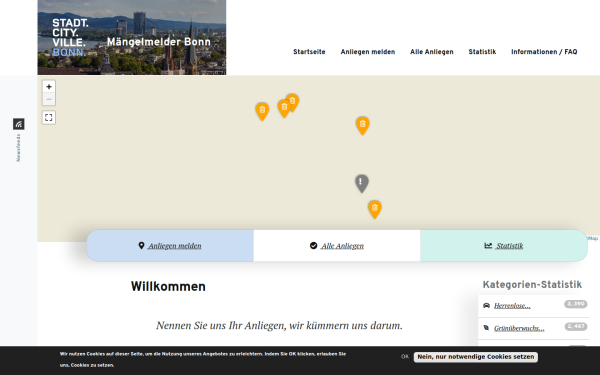This screenshot has width=600, height=375.
Task: Open Alle Anliegen in the top navigation
Action: click(432, 52)
